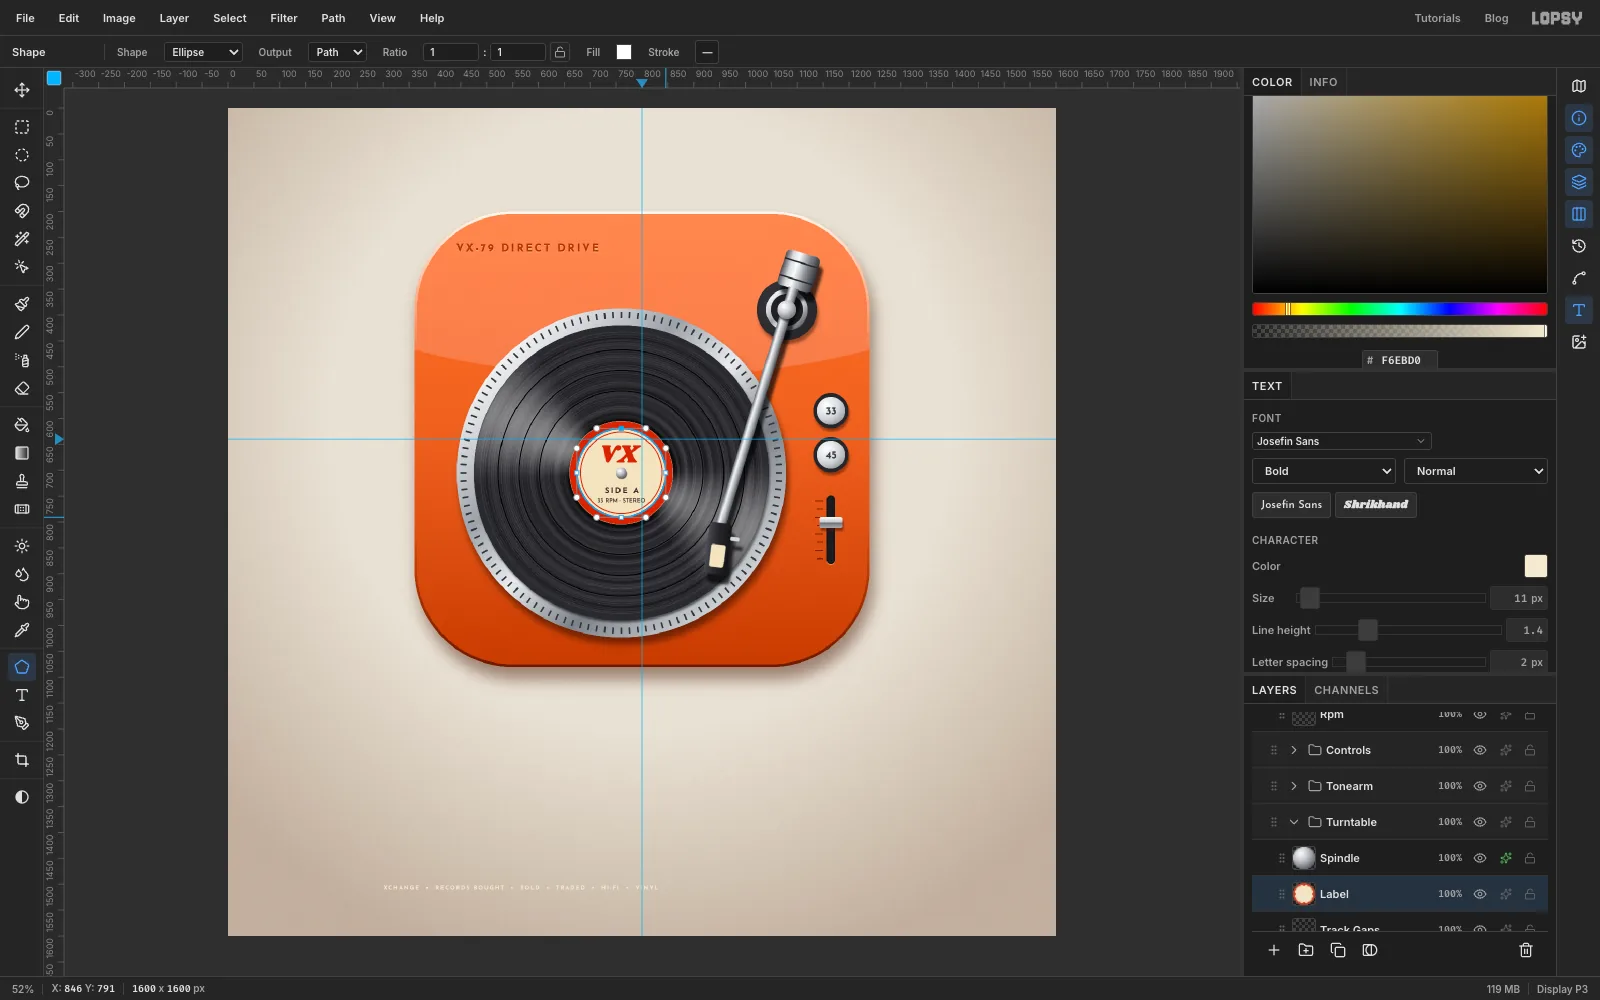Collapse the Turntable layer group
The height and width of the screenshot is (1000, 1600).
pos(1294,822)
